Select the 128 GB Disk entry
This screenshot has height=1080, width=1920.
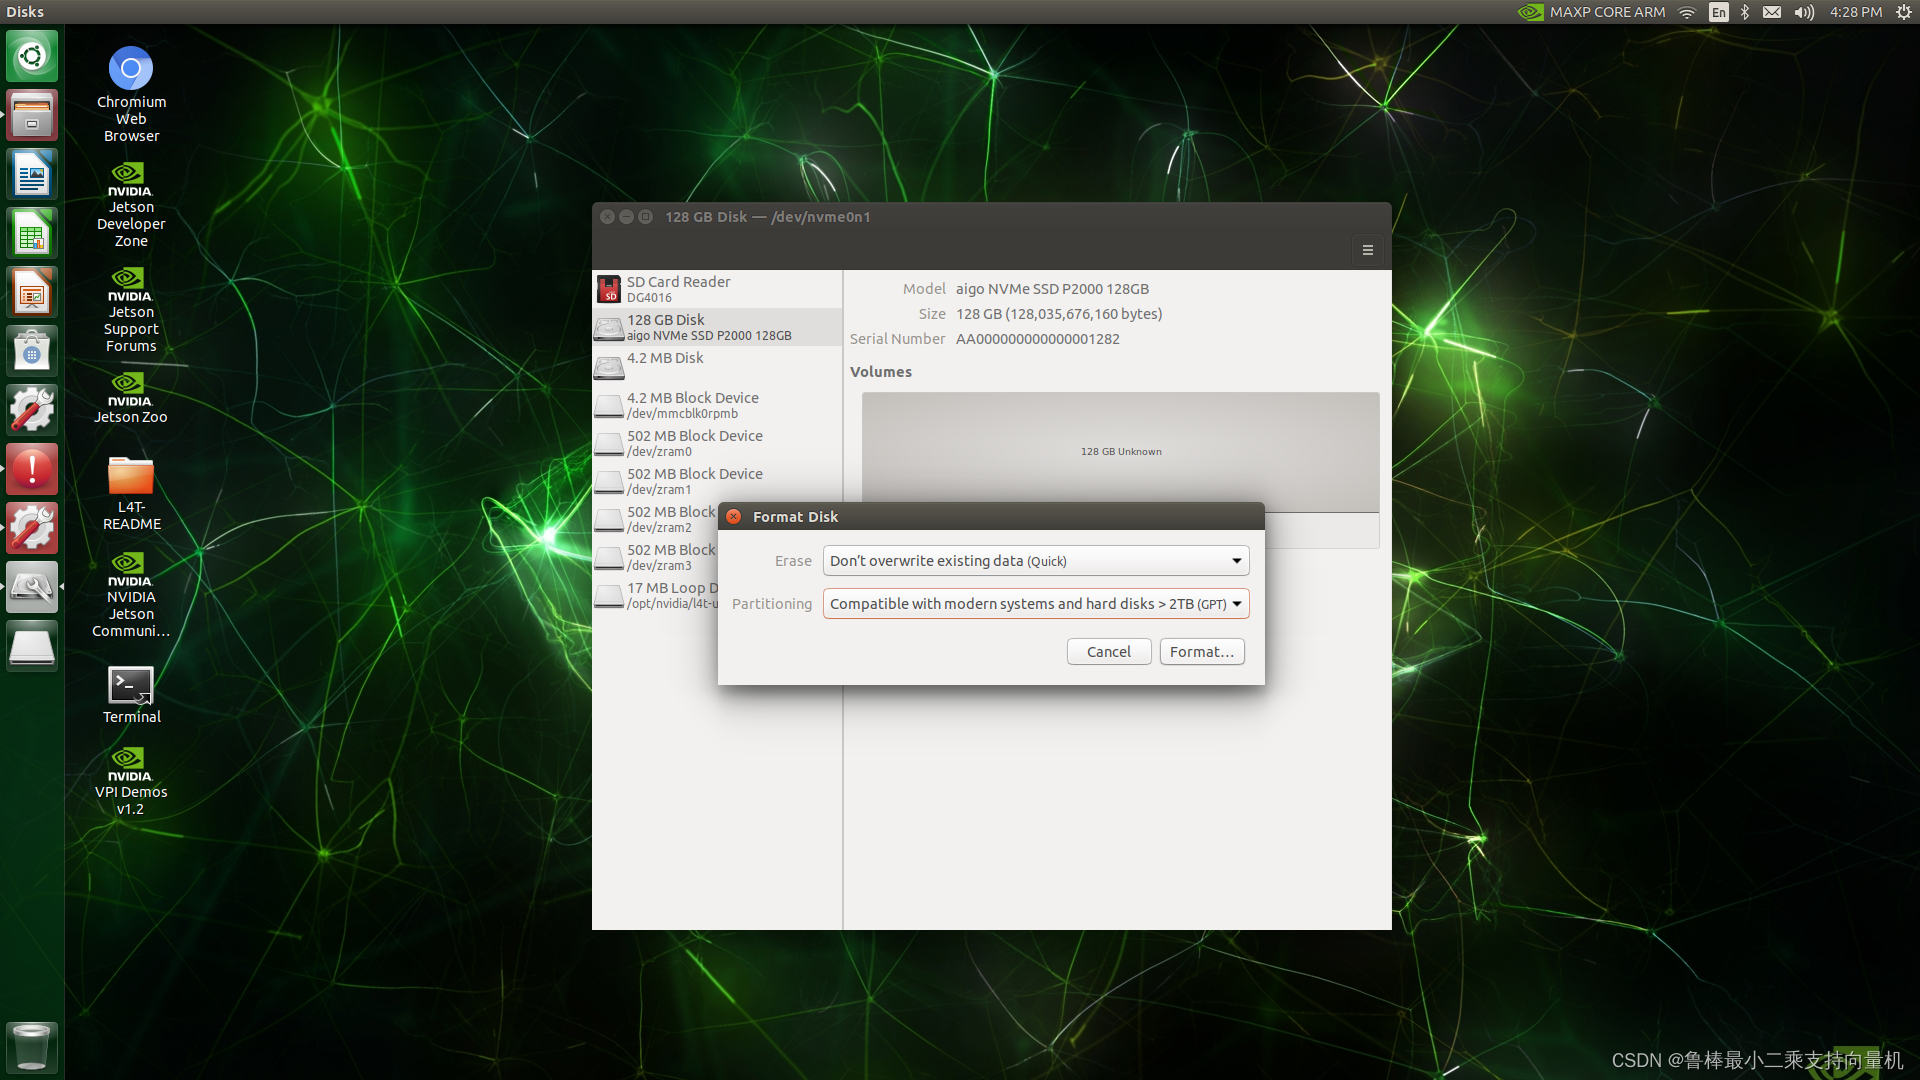[716, 326]
